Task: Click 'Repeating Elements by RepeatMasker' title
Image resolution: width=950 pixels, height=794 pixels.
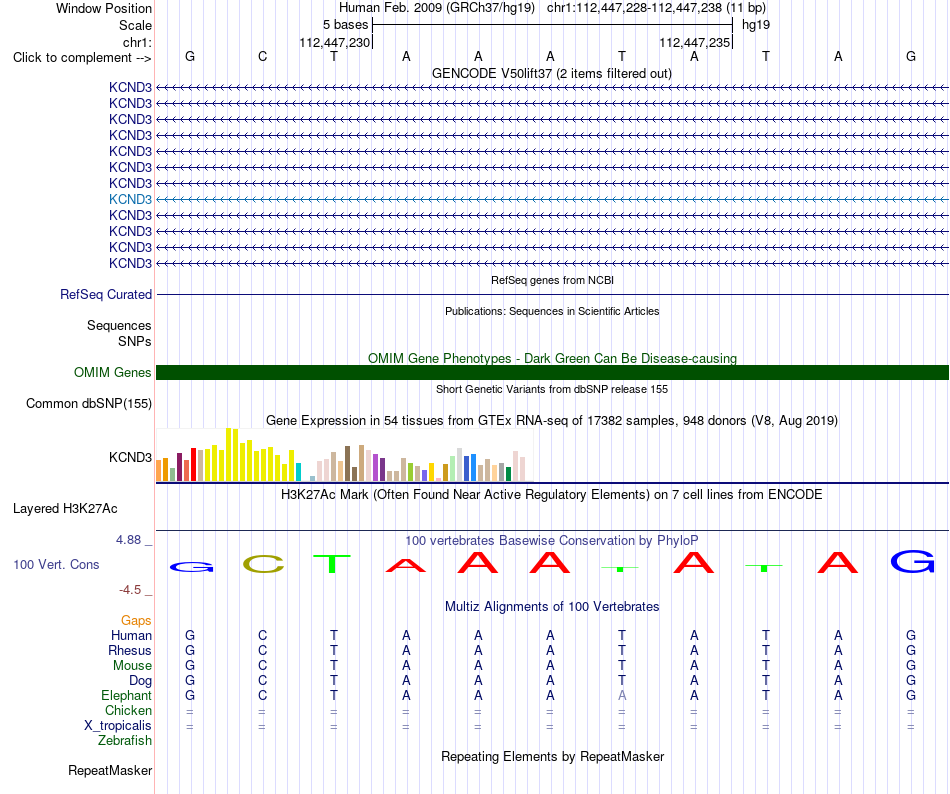Action: click(553, 756)
